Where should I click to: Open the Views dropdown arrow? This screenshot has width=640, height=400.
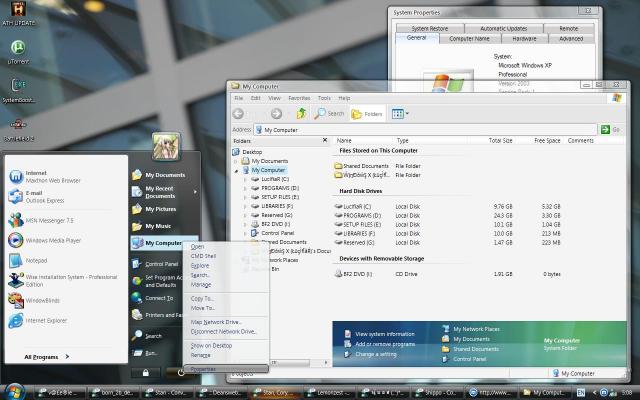pyautogui.click(x=407, y=114)
